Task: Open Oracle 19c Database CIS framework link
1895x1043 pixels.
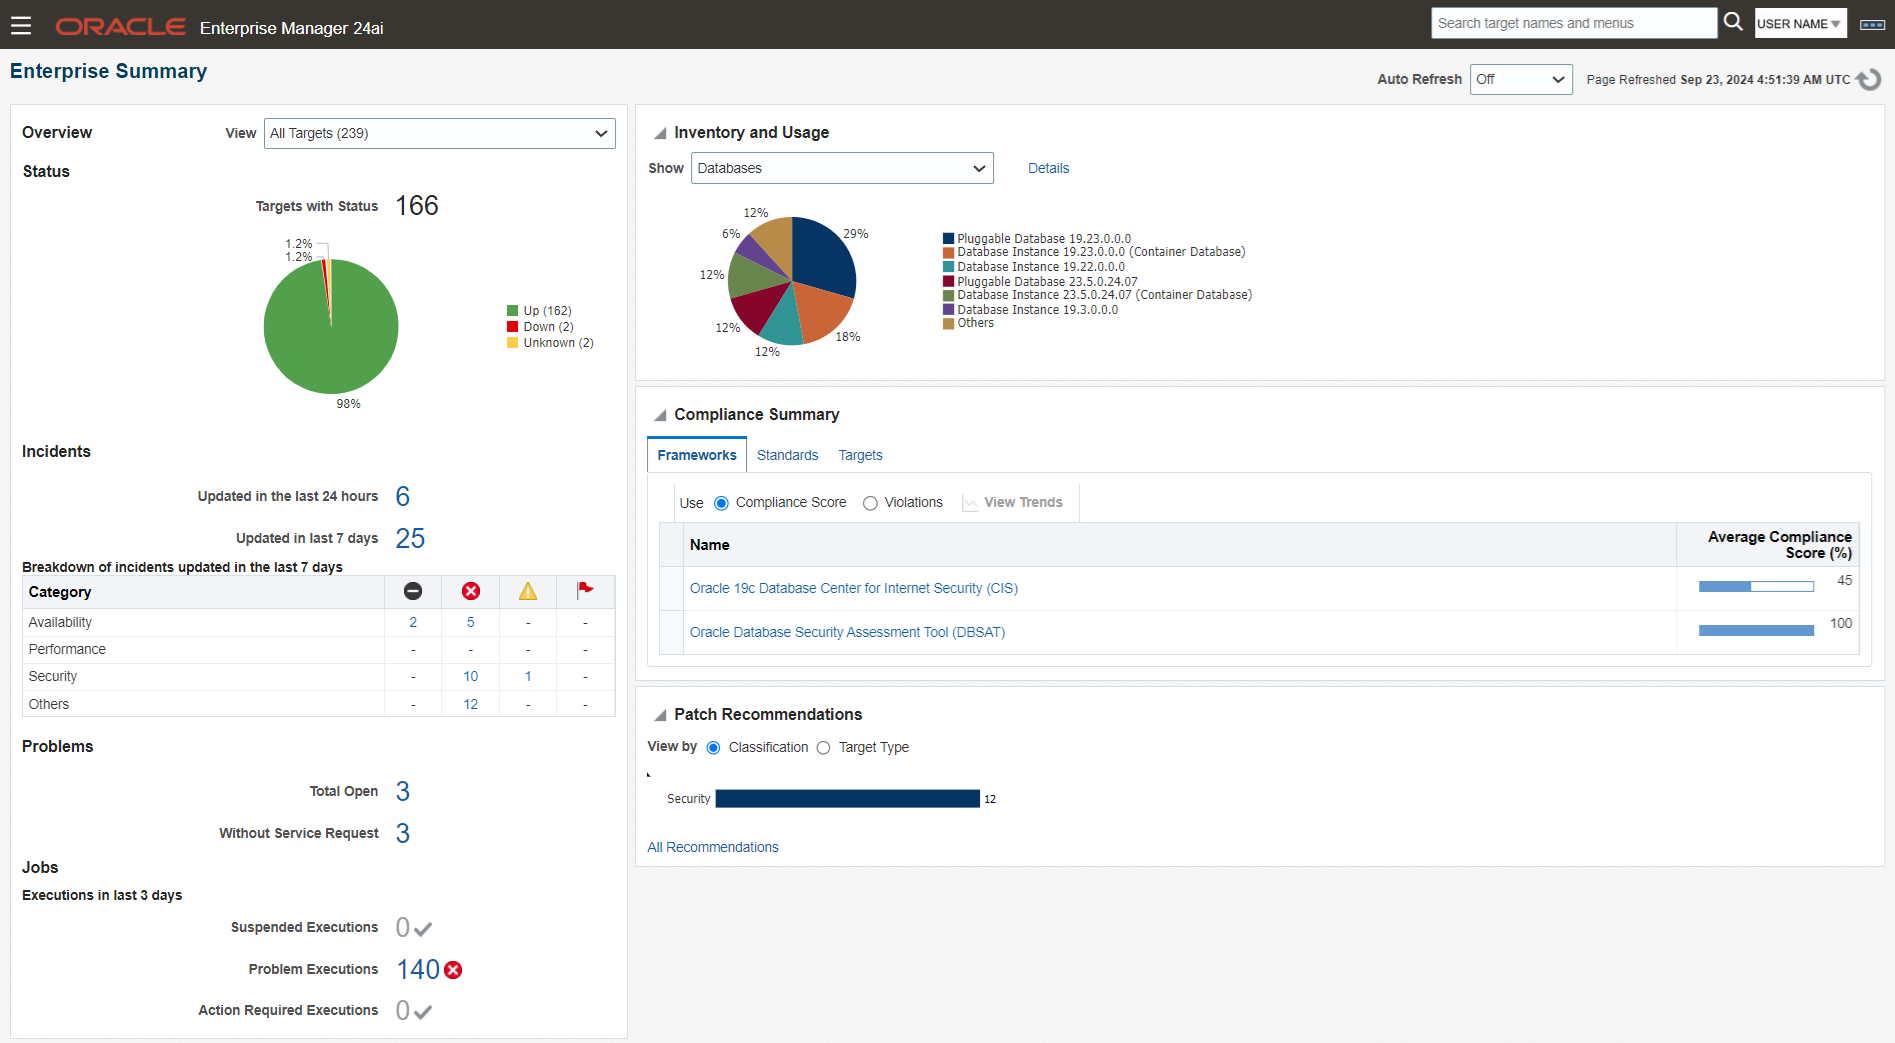Action: [854, 588]
